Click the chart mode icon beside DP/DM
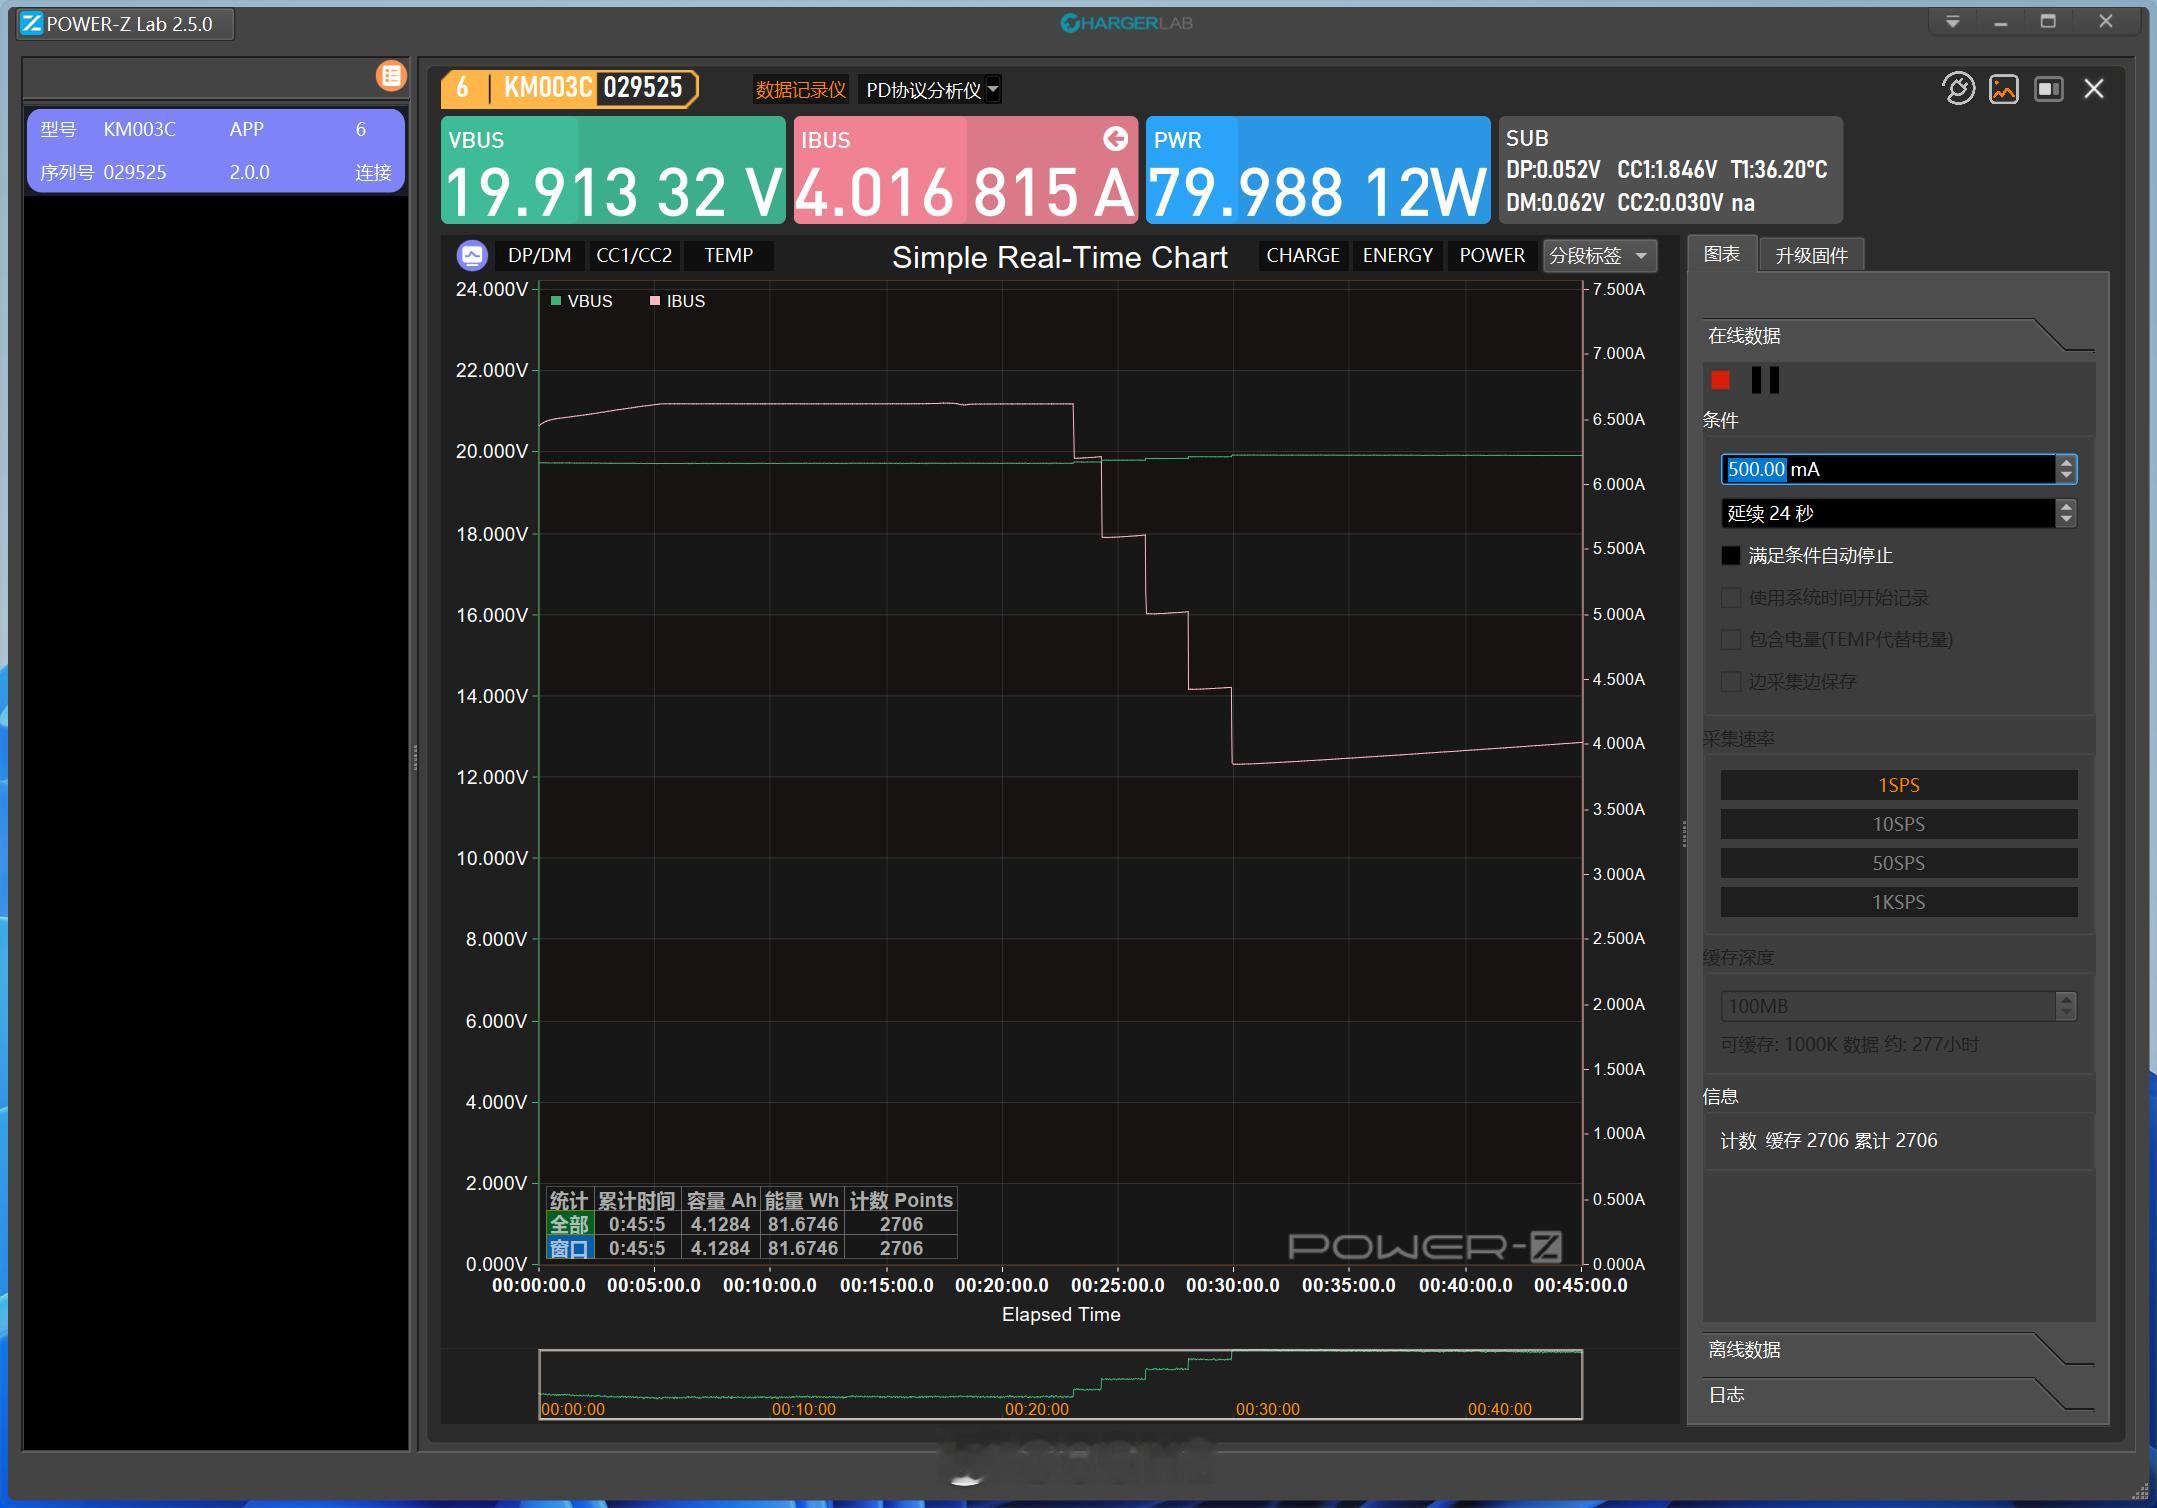Screen dimensions: 2157x1508 pyautogui.click(x=472, y=256)
